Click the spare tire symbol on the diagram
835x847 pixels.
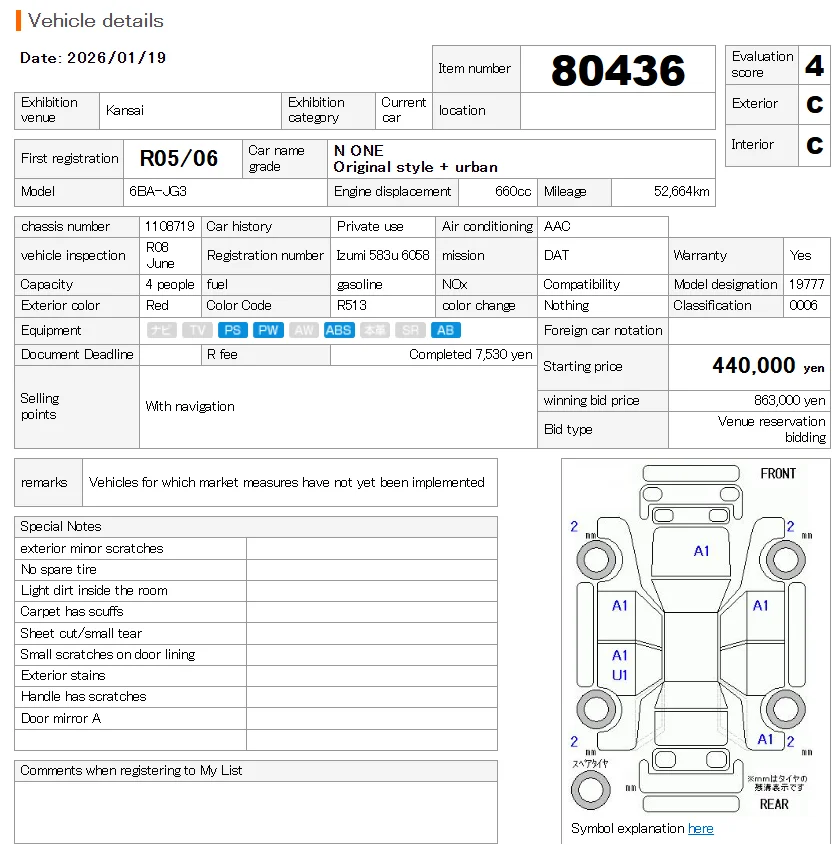coord(592,787)
